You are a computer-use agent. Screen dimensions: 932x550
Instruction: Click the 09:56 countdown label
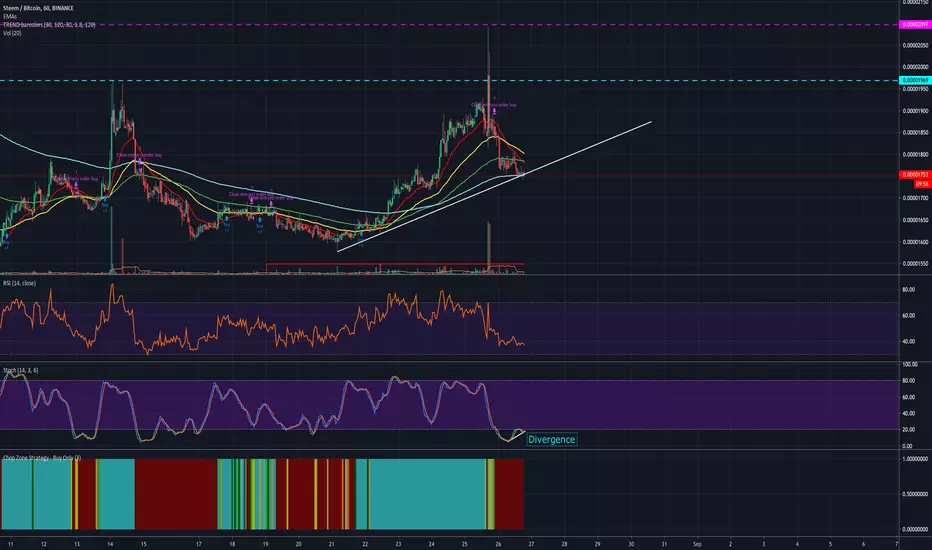tap(922, 184)
